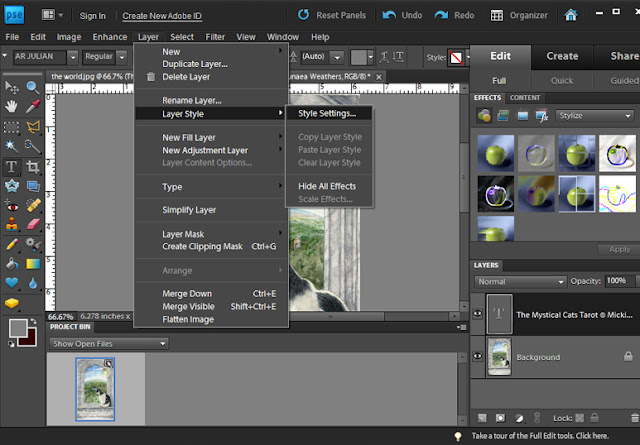Select the Crop tool in toolbox

tap(33, 166)
